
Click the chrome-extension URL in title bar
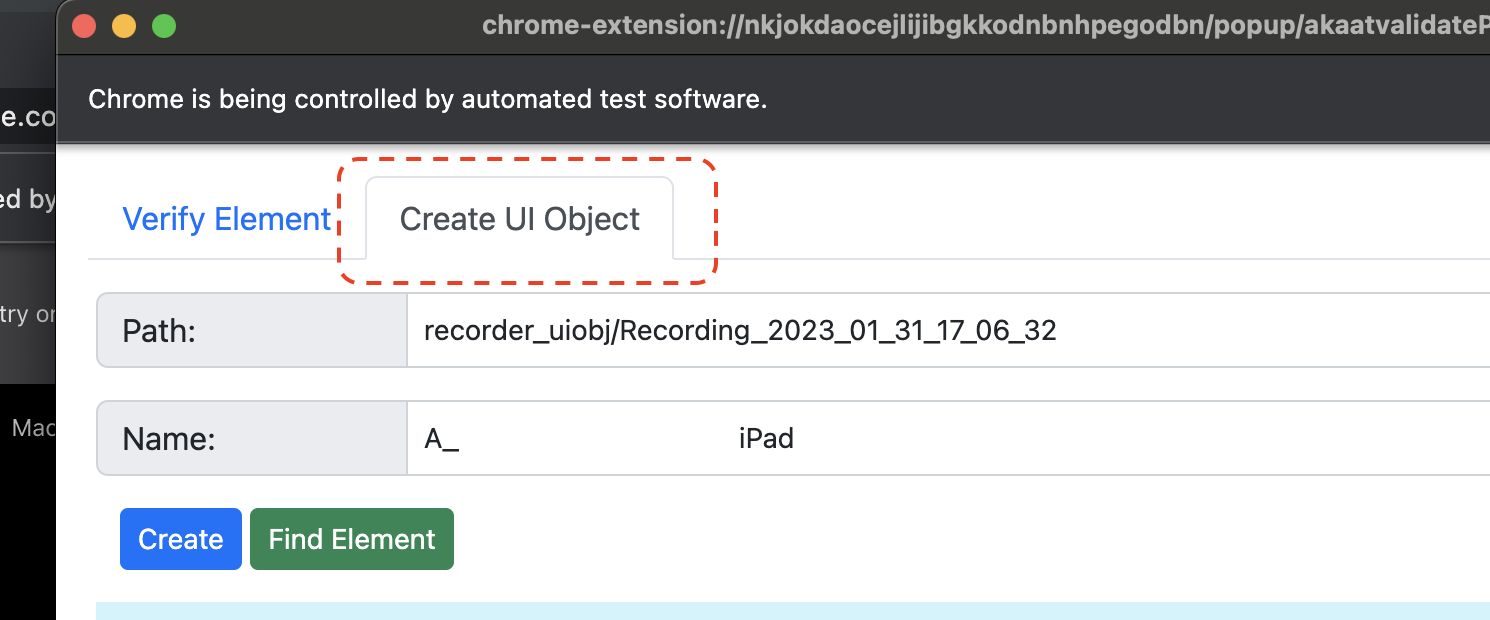point(985,26)
